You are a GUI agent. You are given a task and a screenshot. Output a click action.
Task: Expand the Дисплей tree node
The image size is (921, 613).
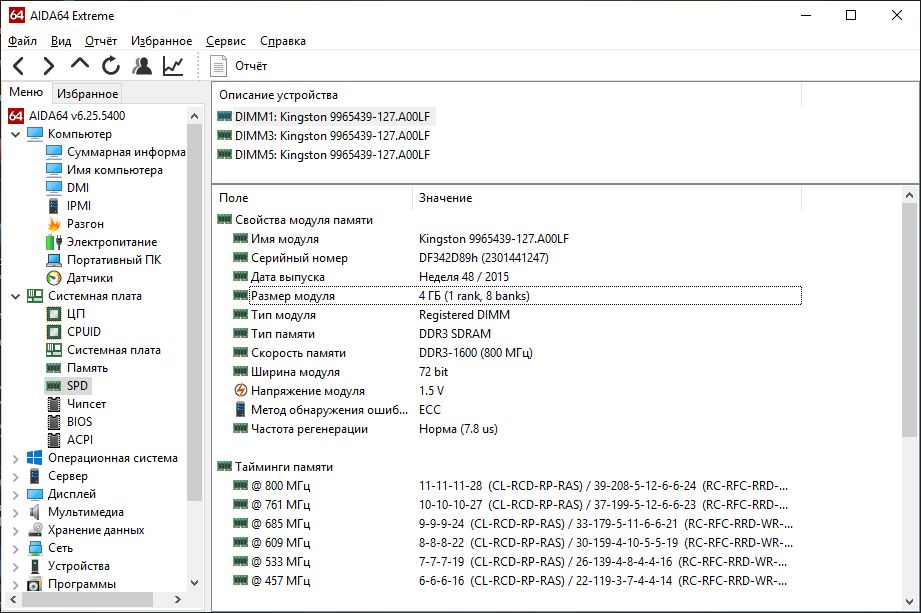click(x=16, y=495)
